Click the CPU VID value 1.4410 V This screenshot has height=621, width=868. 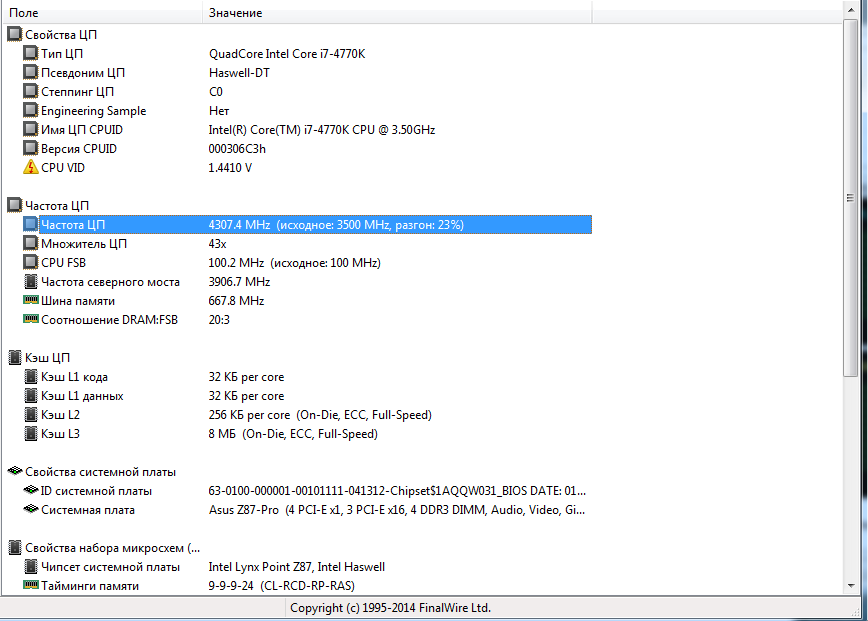coord(230,168)
